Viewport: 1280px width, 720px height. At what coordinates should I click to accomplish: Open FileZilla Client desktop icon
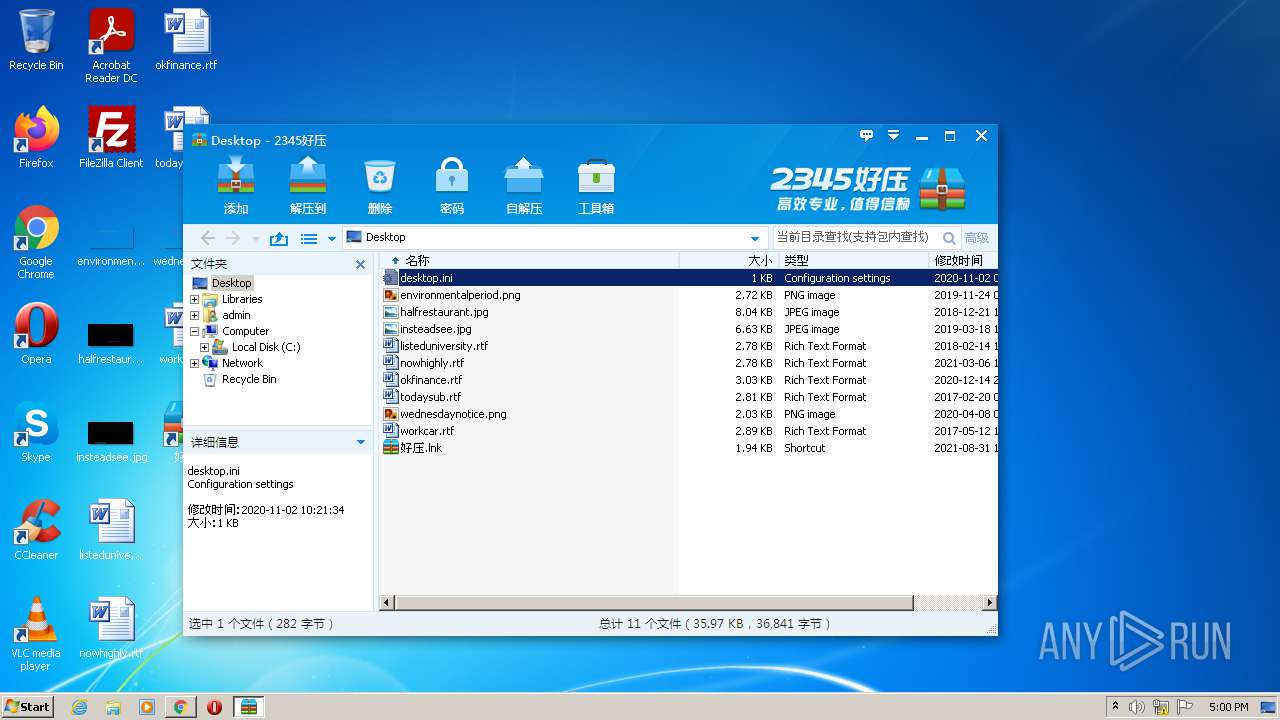coord(111,138)
